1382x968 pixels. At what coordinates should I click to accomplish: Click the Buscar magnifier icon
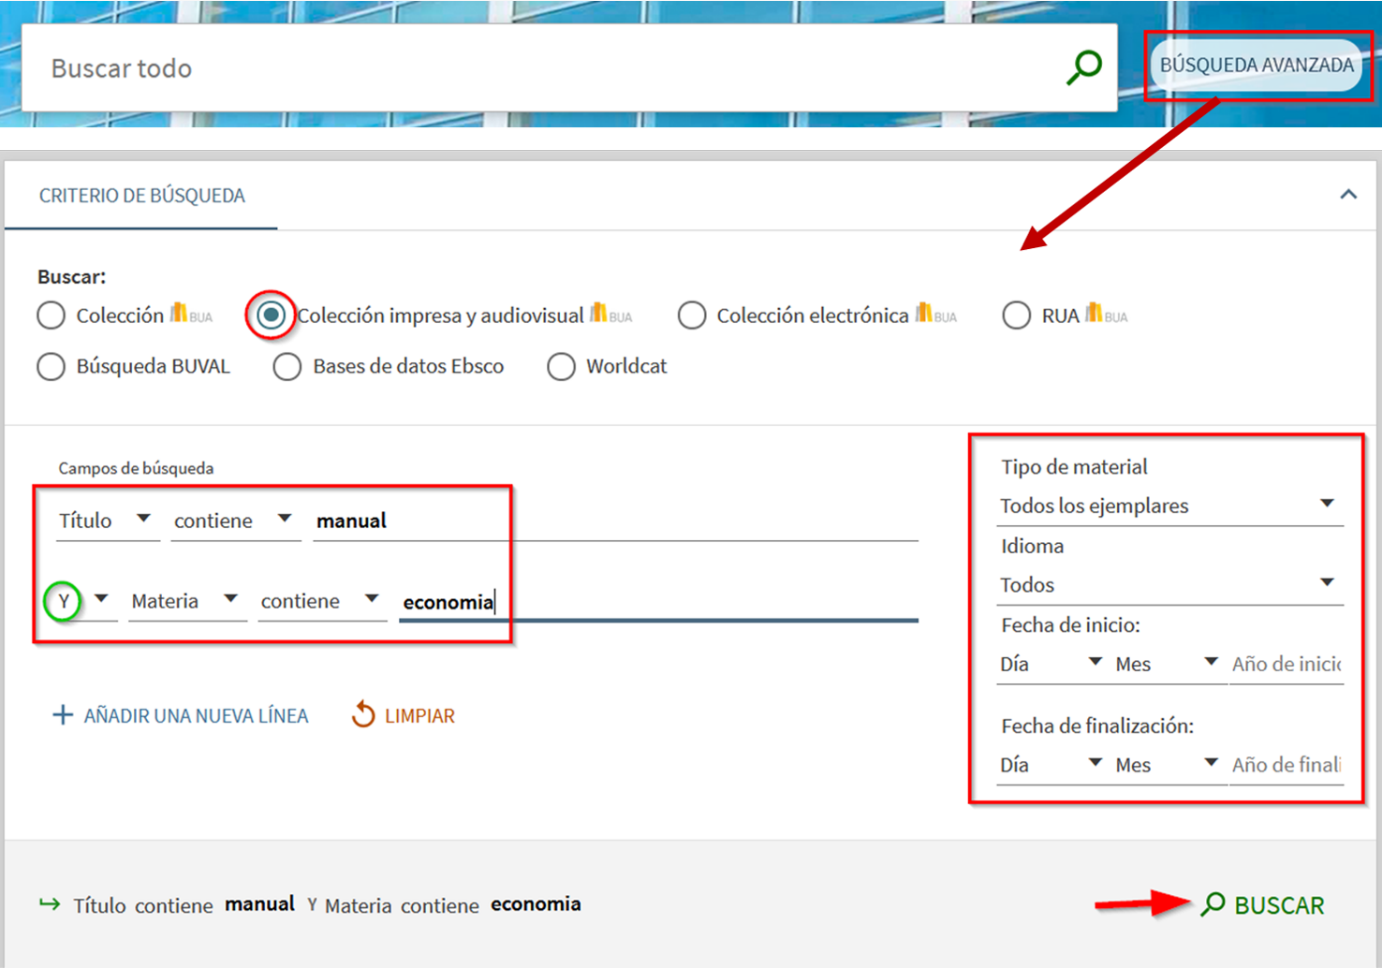click(1213, 904)
